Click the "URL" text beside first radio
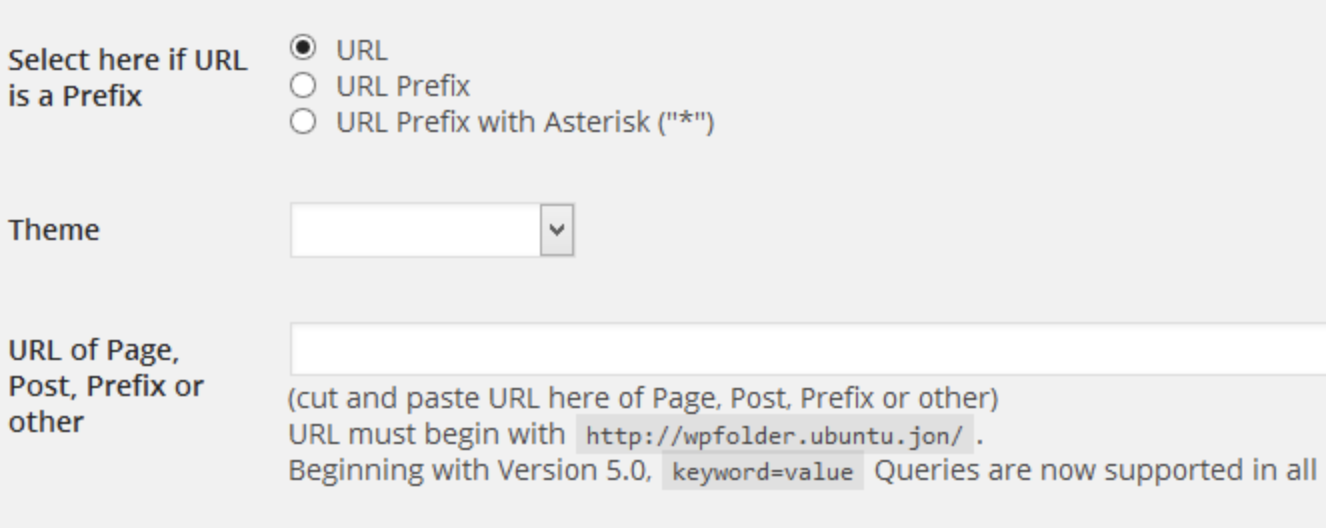Screen dimensions: 1328x528 click(361, 49)
